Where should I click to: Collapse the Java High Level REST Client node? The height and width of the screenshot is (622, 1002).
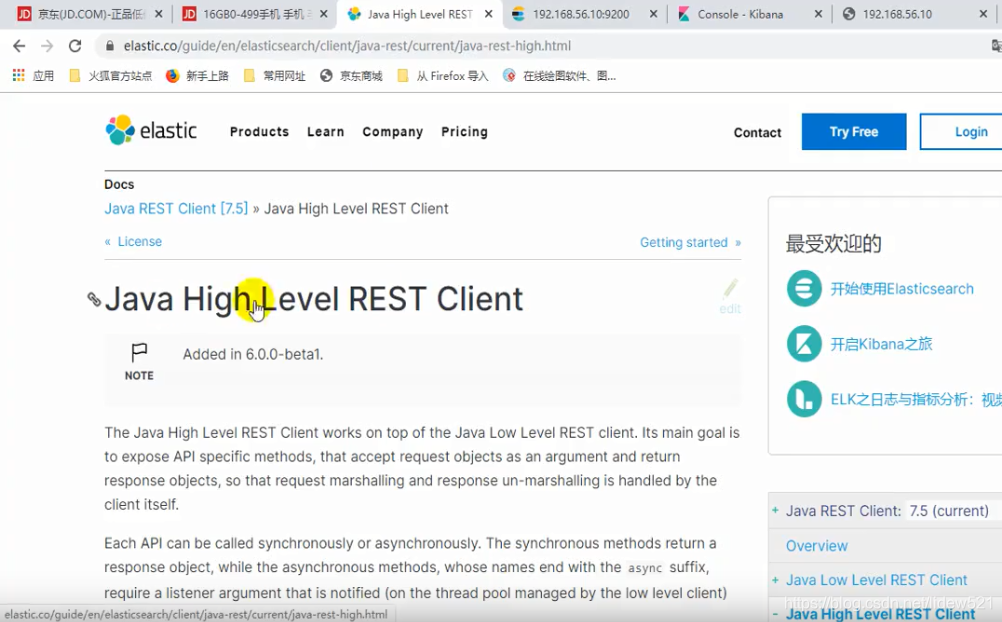[775, 614]
